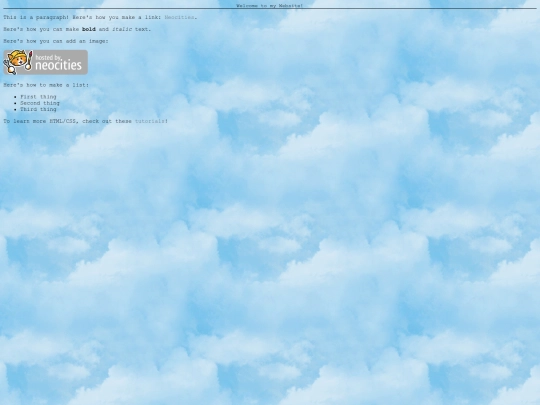Click the italic word in the paragraph

point(122,29)
